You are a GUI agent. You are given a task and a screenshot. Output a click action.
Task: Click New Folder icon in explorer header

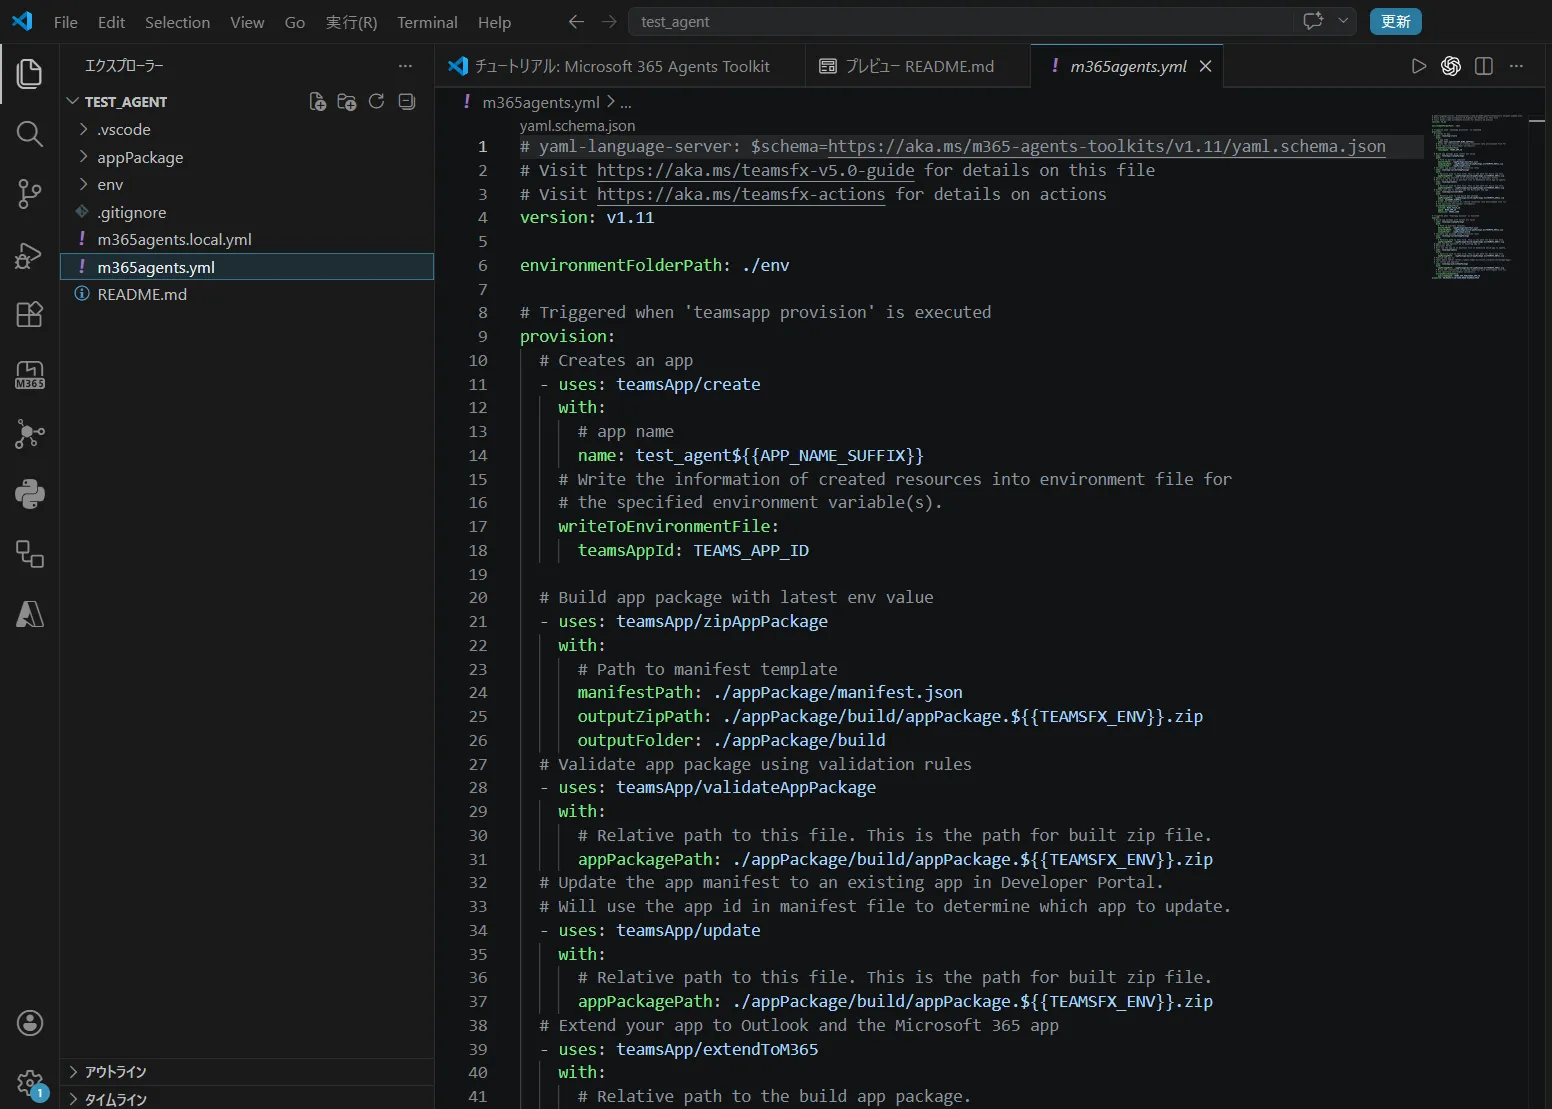pyautogui.click(x=347, y=102)
